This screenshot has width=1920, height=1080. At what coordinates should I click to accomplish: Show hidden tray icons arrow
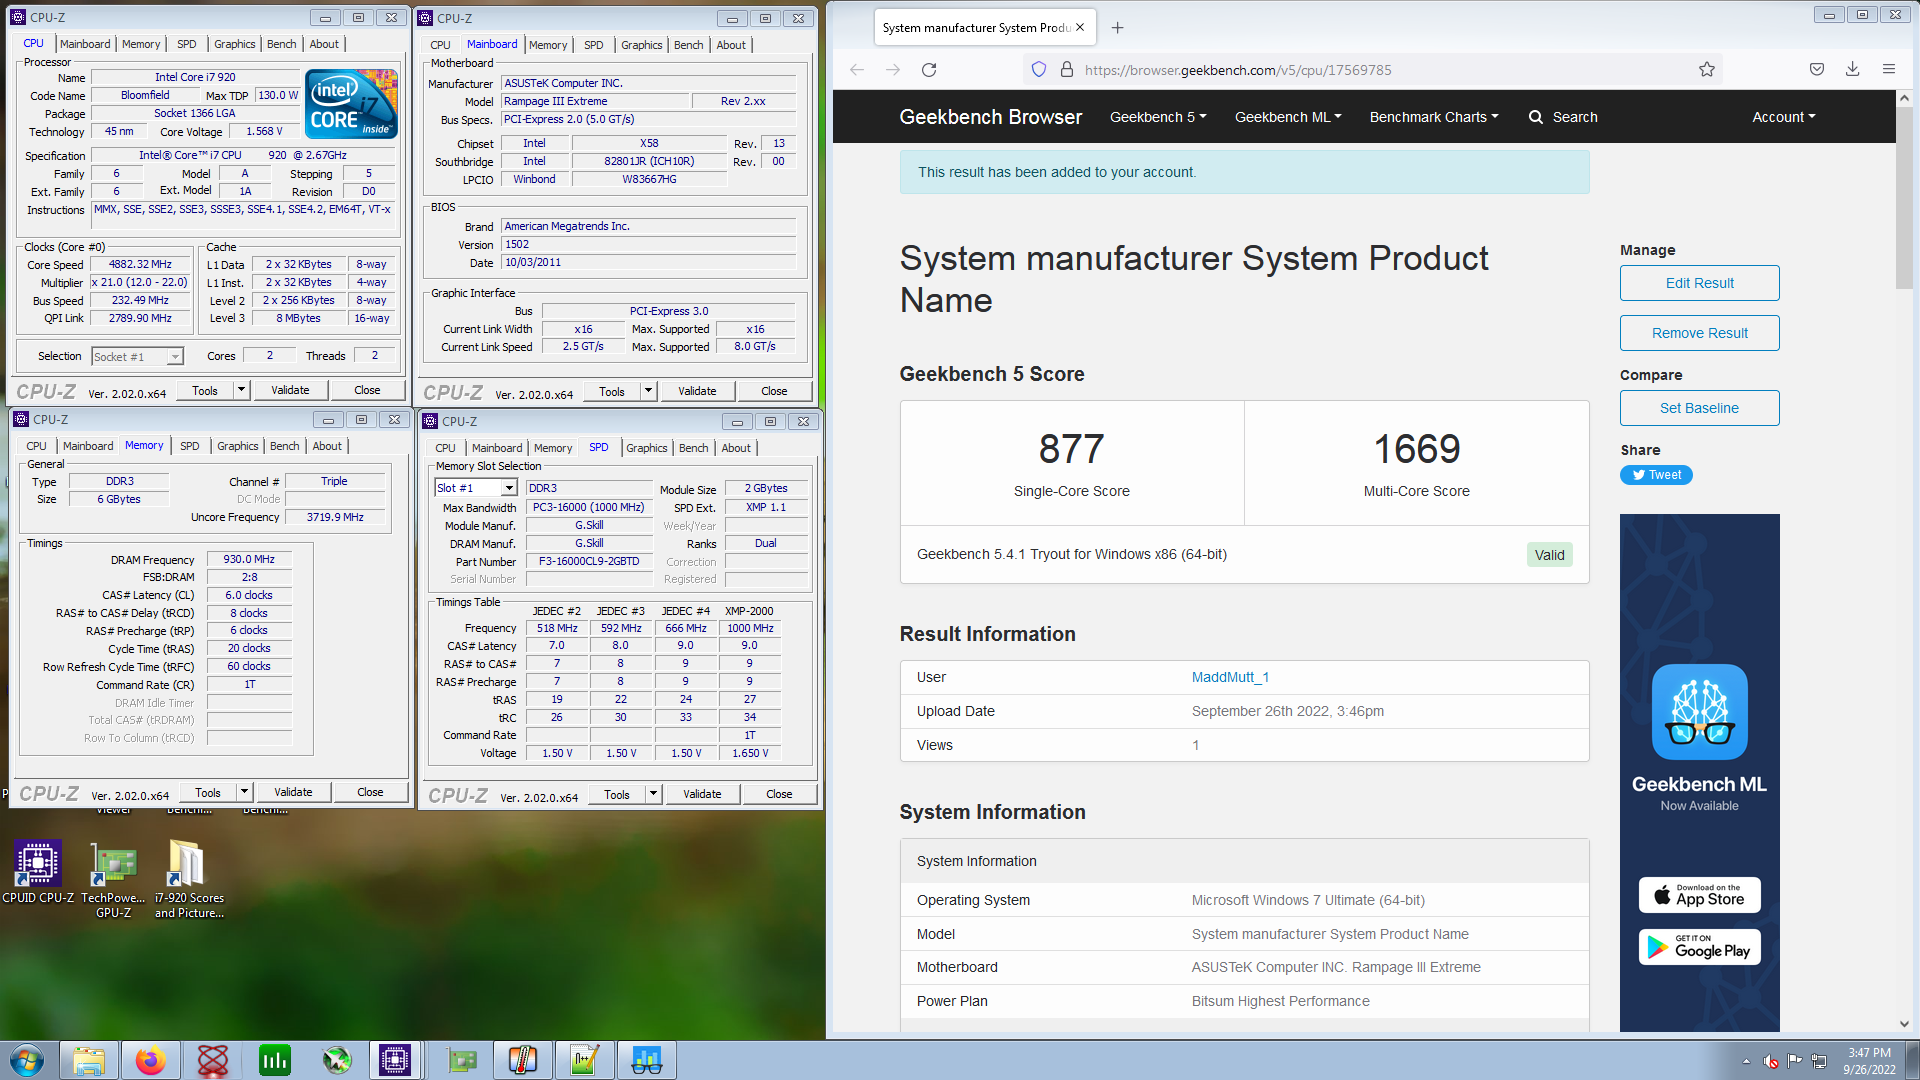(x=1746, y=1061)
